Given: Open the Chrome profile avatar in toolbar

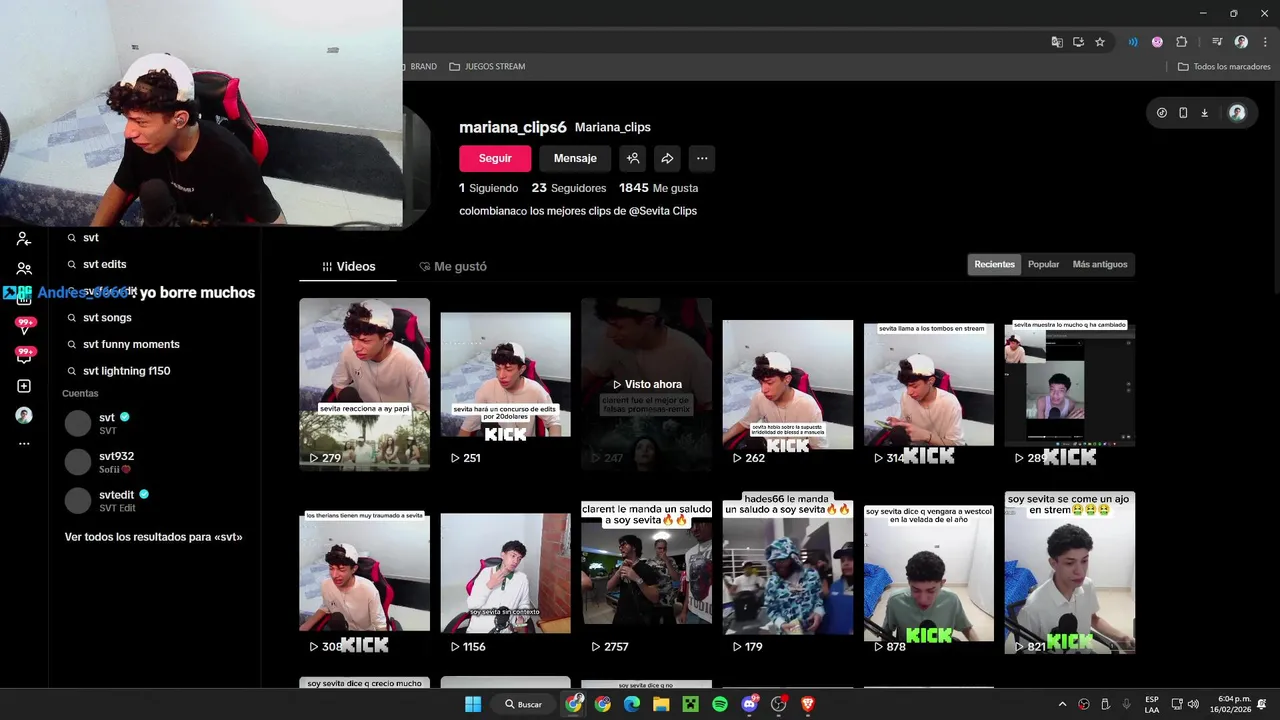Looking at the screenshot, I should click(x=1241, y=42).
